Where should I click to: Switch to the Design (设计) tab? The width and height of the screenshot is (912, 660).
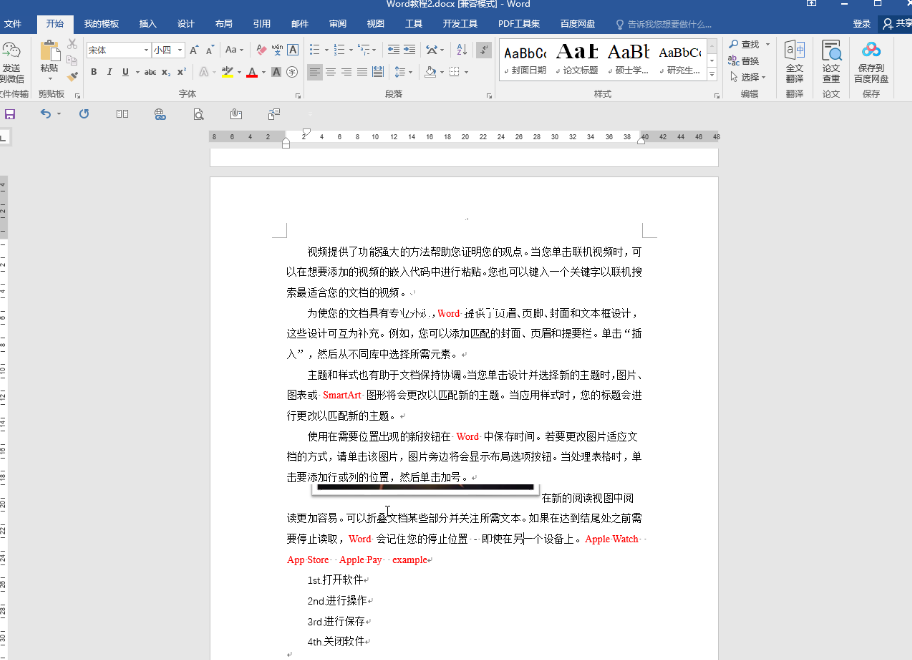186,24
